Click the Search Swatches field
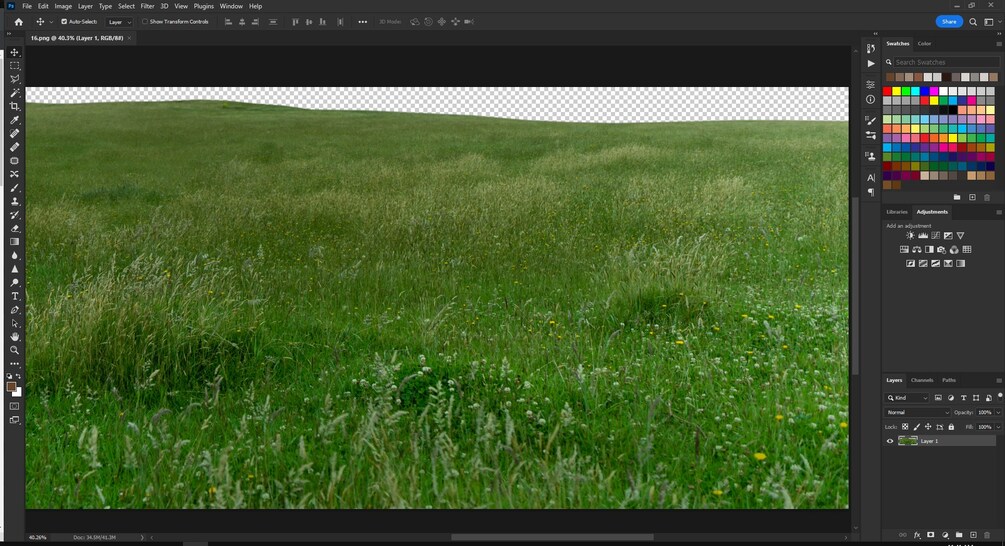 pyautogui.click(x=946, y=62)
